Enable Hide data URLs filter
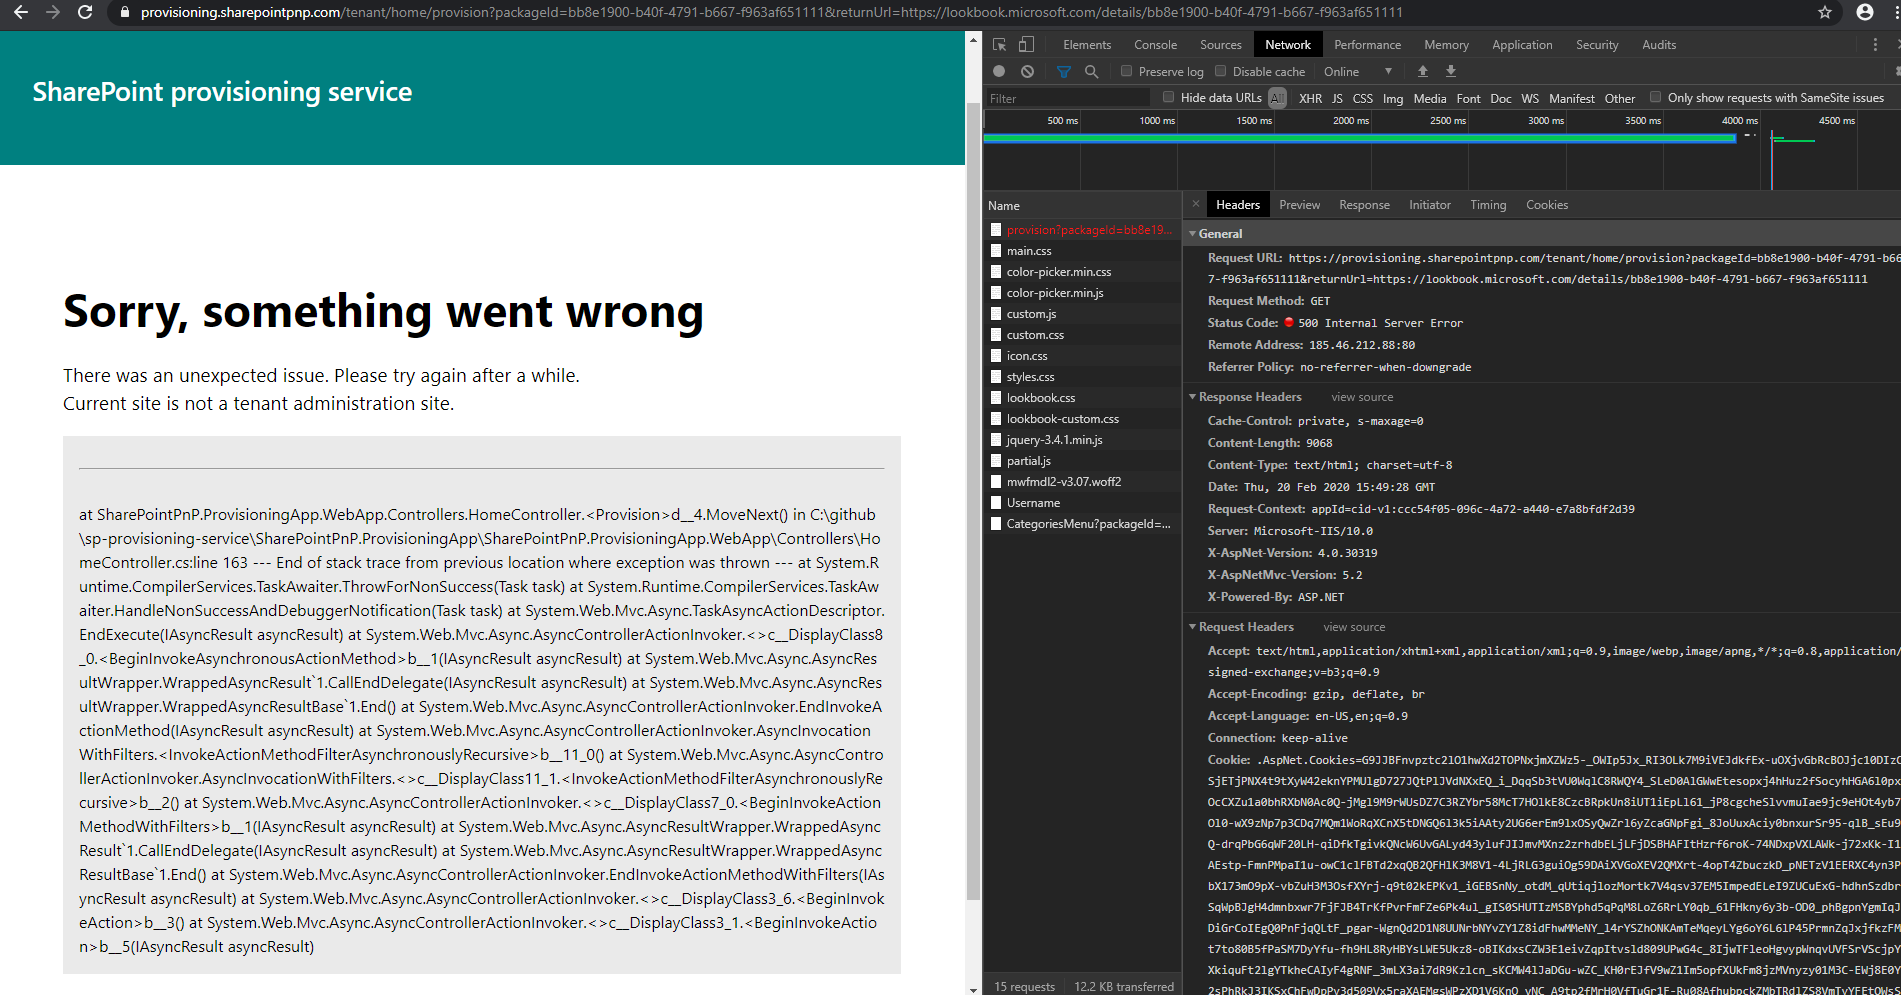This screenshot has width=1901, height=995. pos(1168,97)
